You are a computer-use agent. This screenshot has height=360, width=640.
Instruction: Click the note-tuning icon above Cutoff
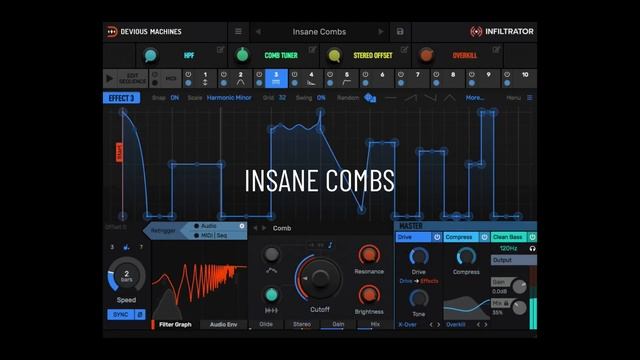click(x=330, y=245)
